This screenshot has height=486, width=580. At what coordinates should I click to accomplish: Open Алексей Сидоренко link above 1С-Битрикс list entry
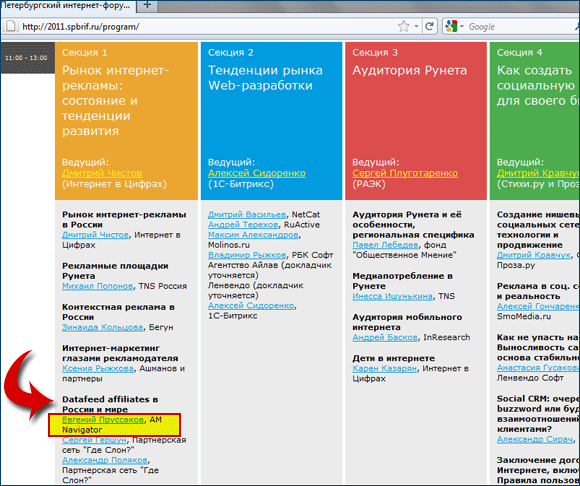(251, 306)
